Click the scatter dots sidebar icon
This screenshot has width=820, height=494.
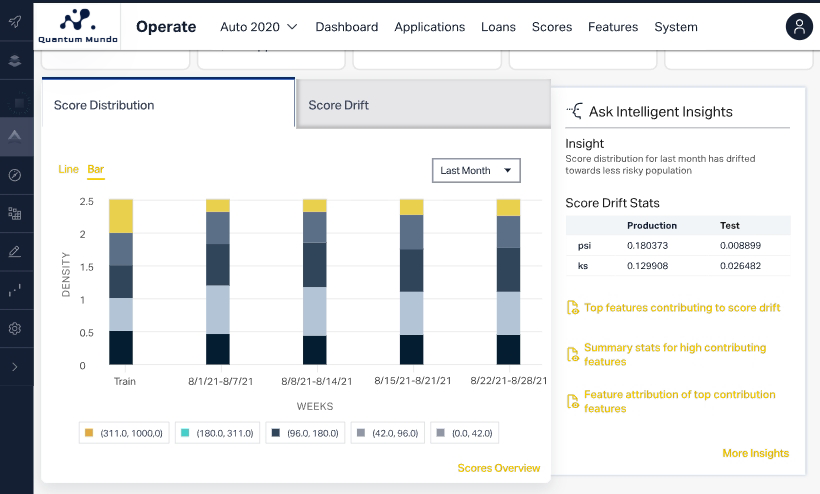tap(15, 290)
